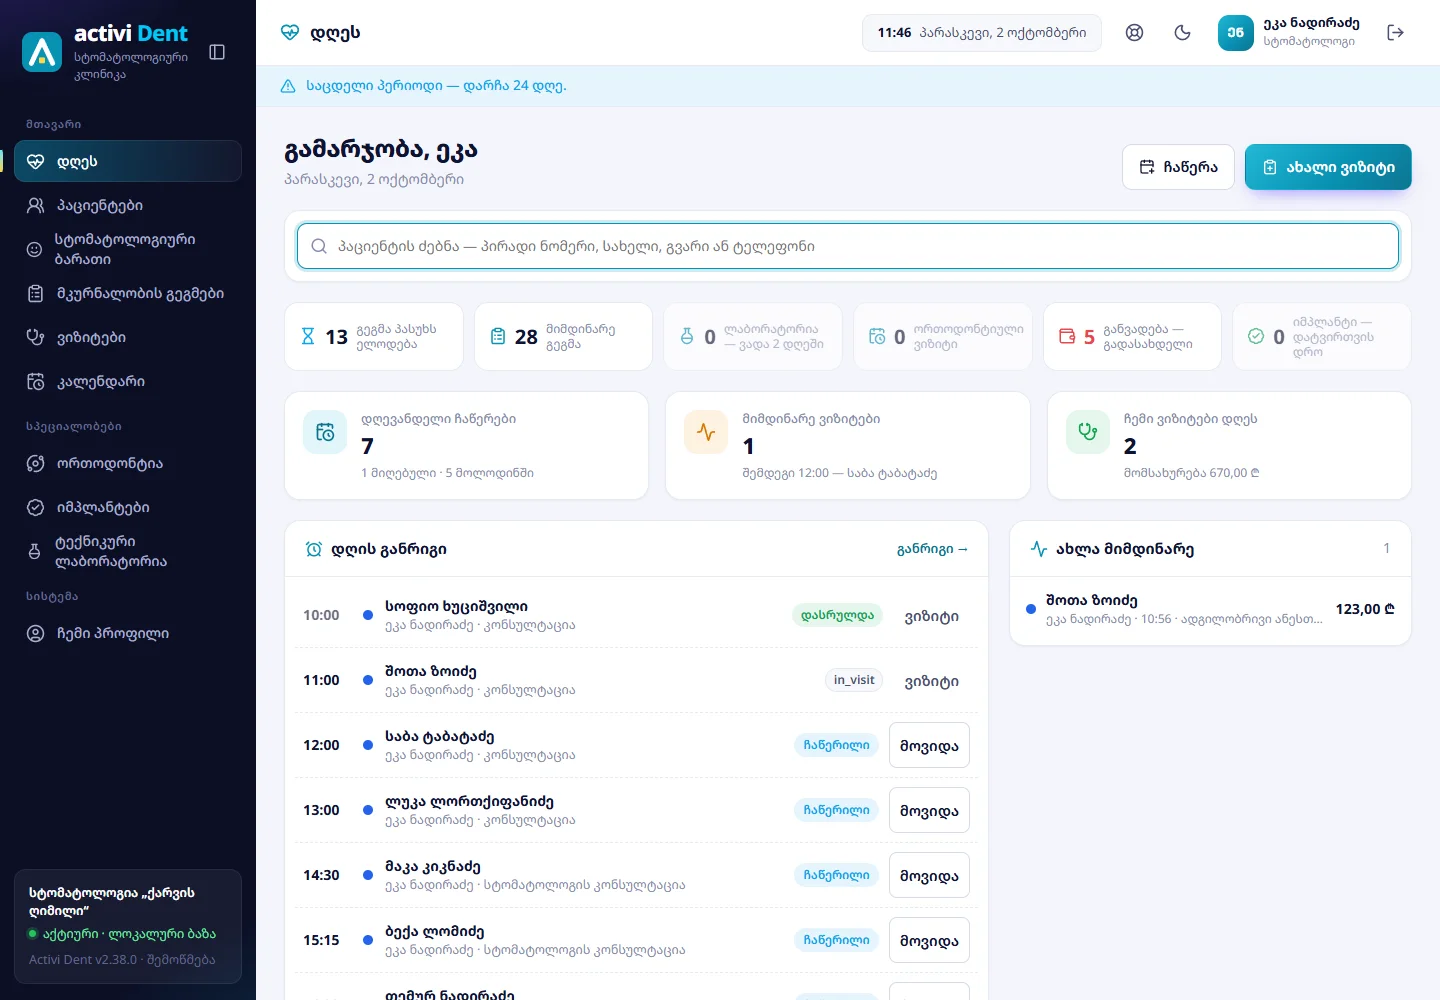The height and width of the screenshot is (1000, 1440).
Task: Toggle dark mode moon icon
Action: click(1182, 33)
